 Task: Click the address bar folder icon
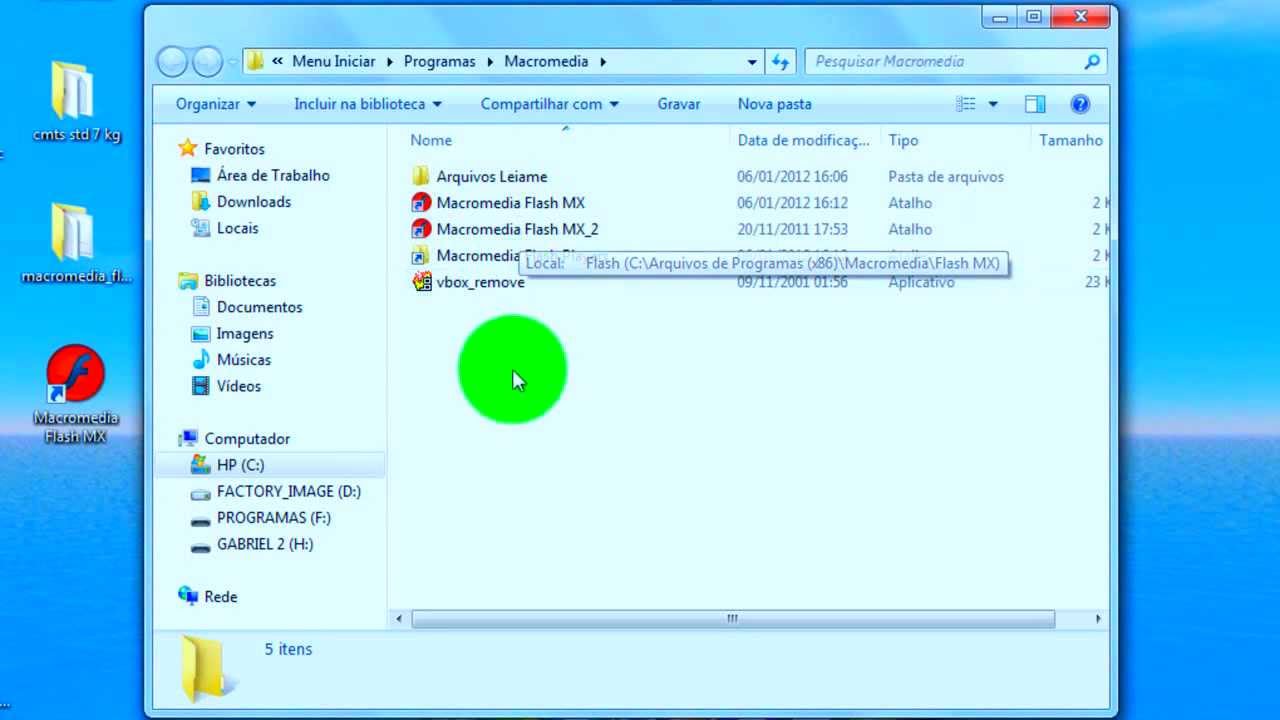(x=256, y=61)
